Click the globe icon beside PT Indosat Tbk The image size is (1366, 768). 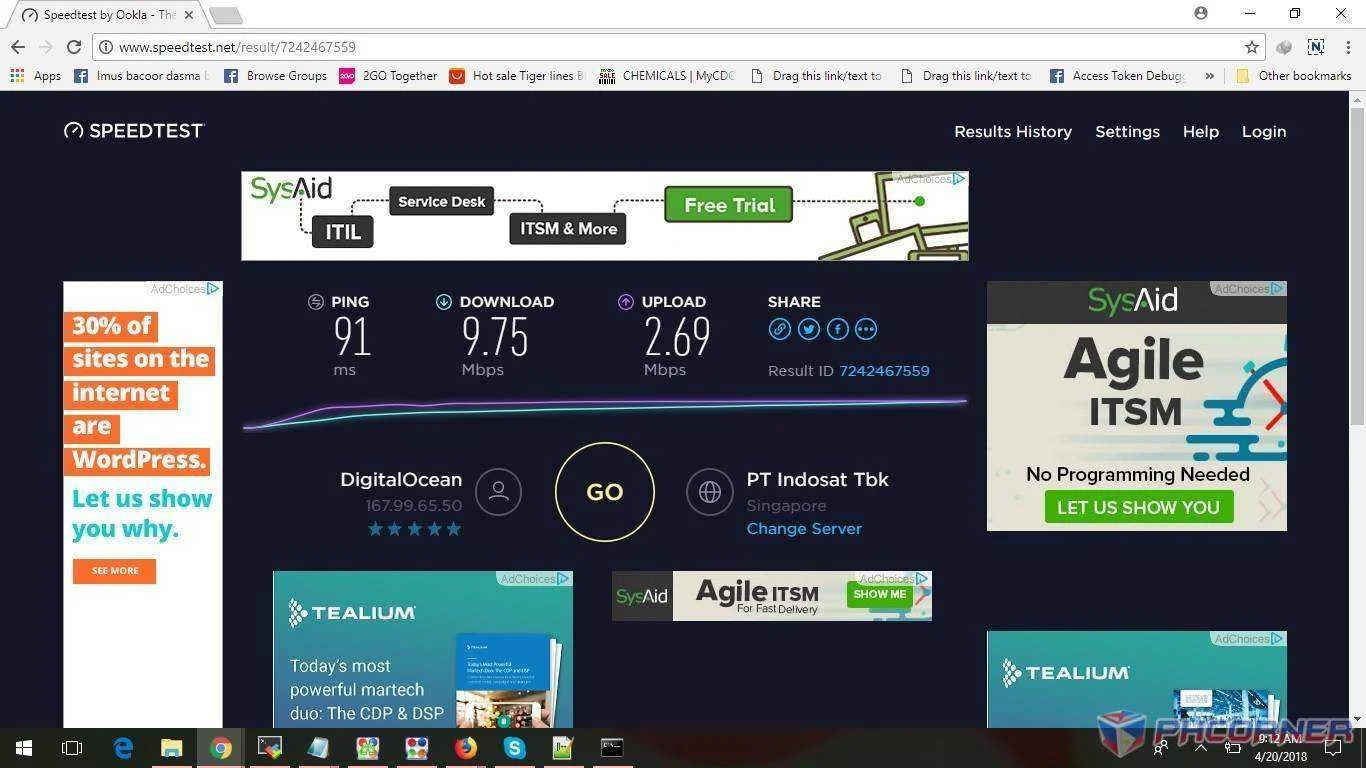710,492
